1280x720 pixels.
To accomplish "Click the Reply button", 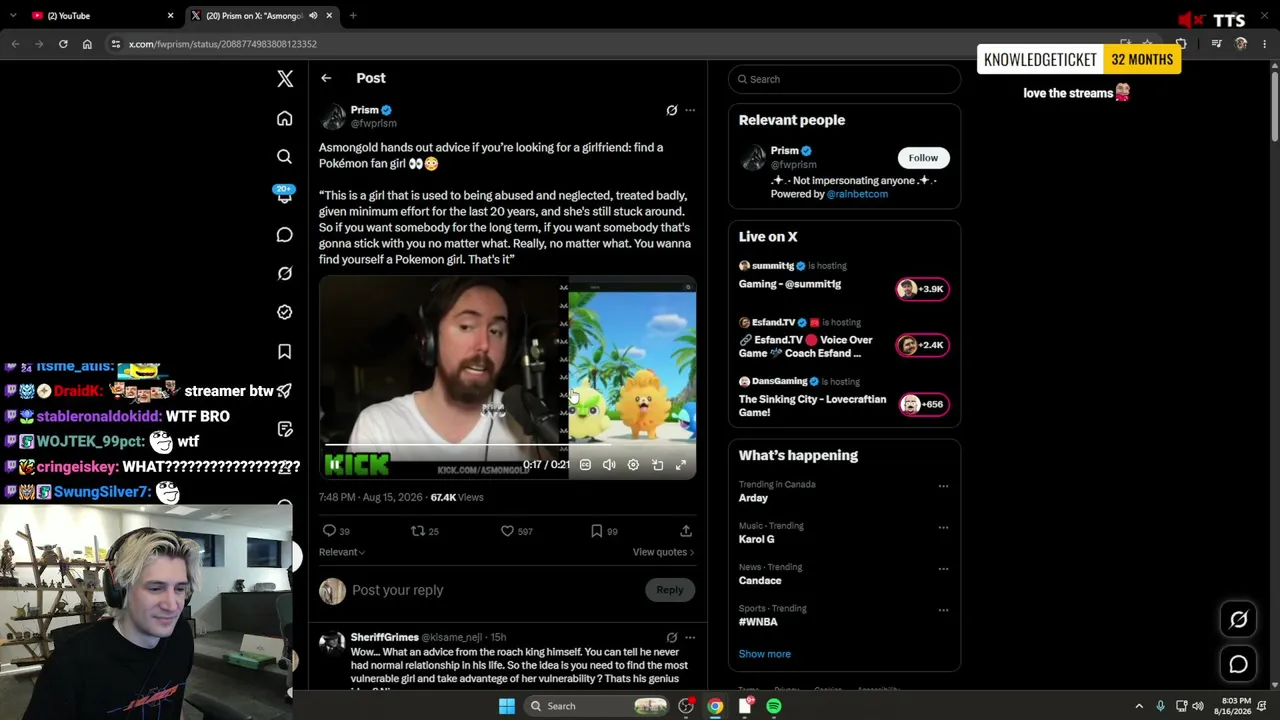I will (x=669, y=590).
